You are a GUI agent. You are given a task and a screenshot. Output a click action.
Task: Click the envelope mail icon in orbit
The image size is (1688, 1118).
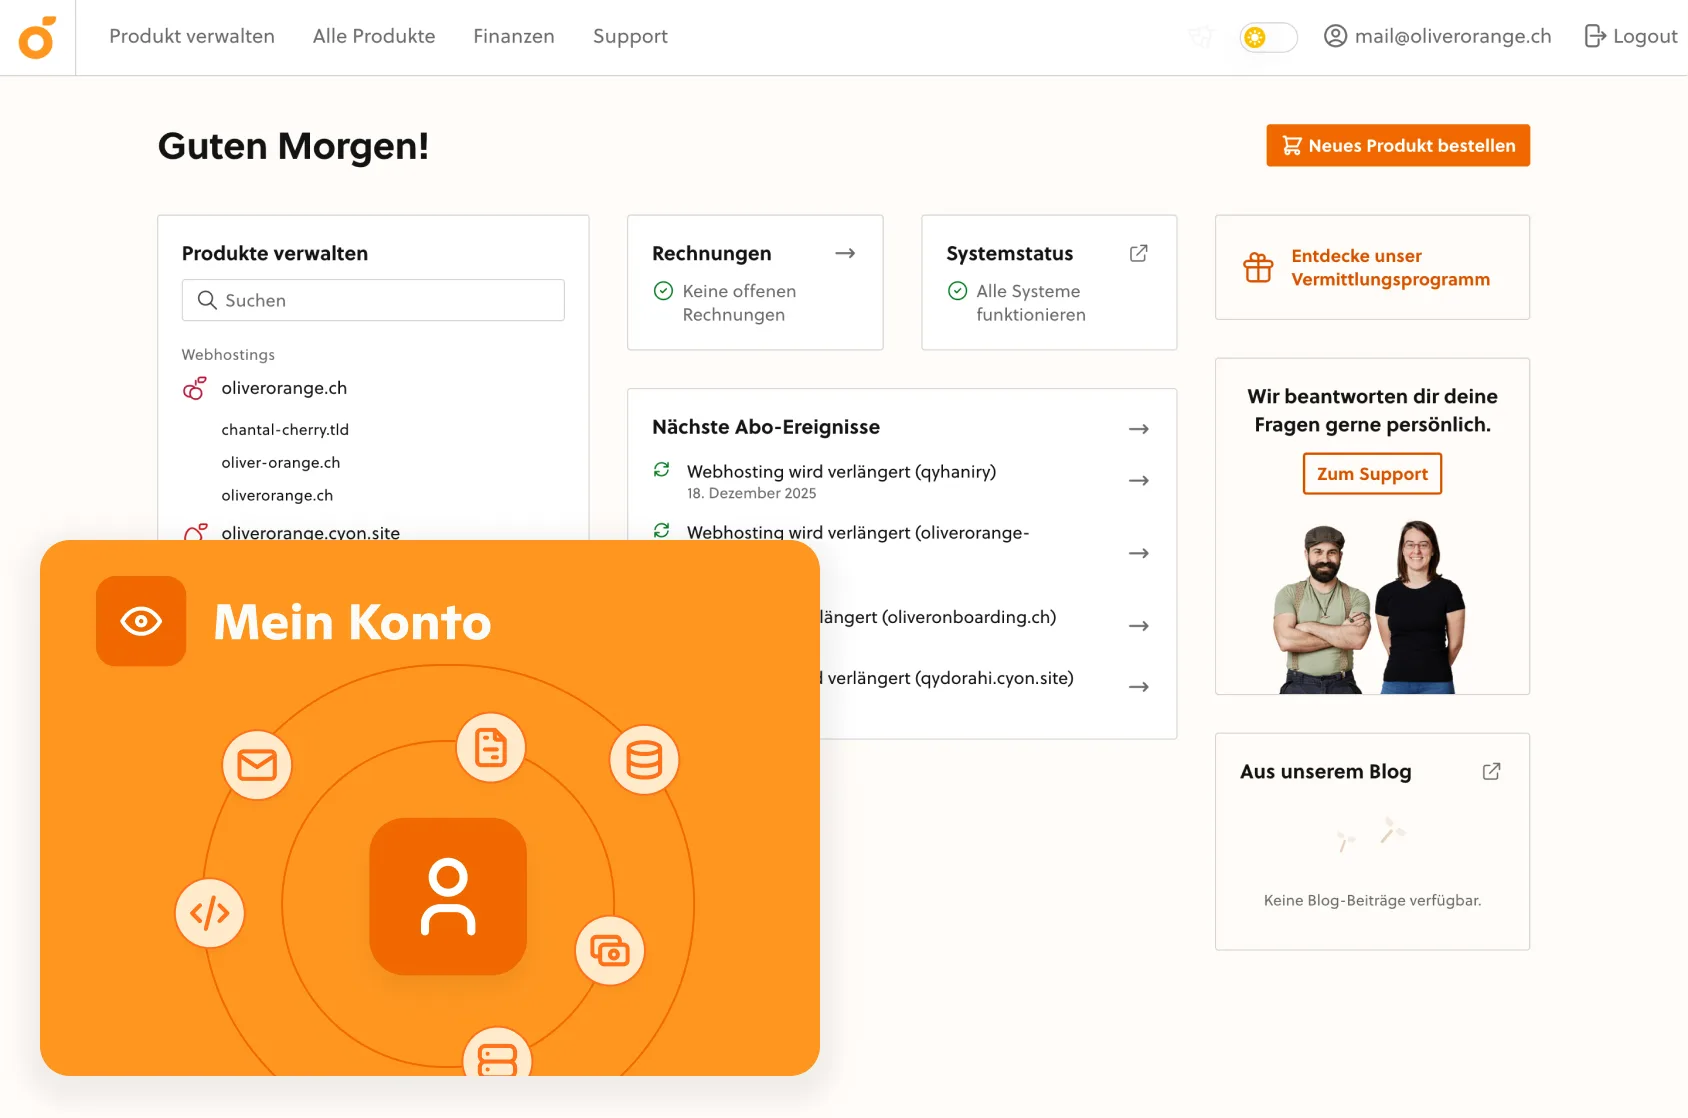257,765
